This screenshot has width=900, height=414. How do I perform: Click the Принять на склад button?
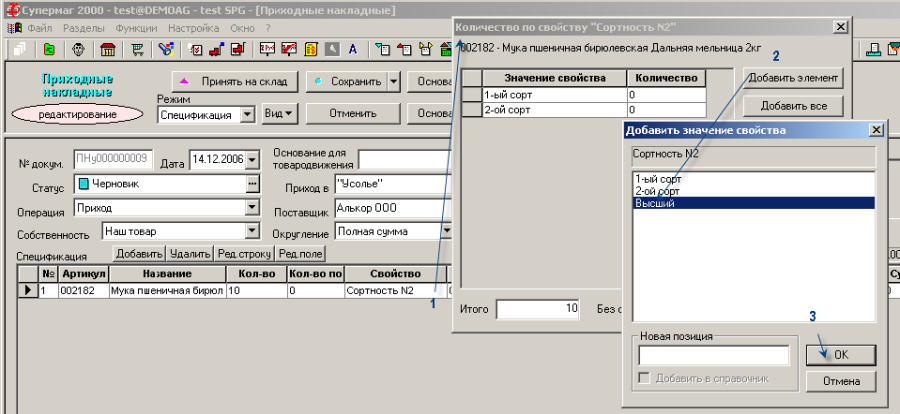[x=235, y=82]
